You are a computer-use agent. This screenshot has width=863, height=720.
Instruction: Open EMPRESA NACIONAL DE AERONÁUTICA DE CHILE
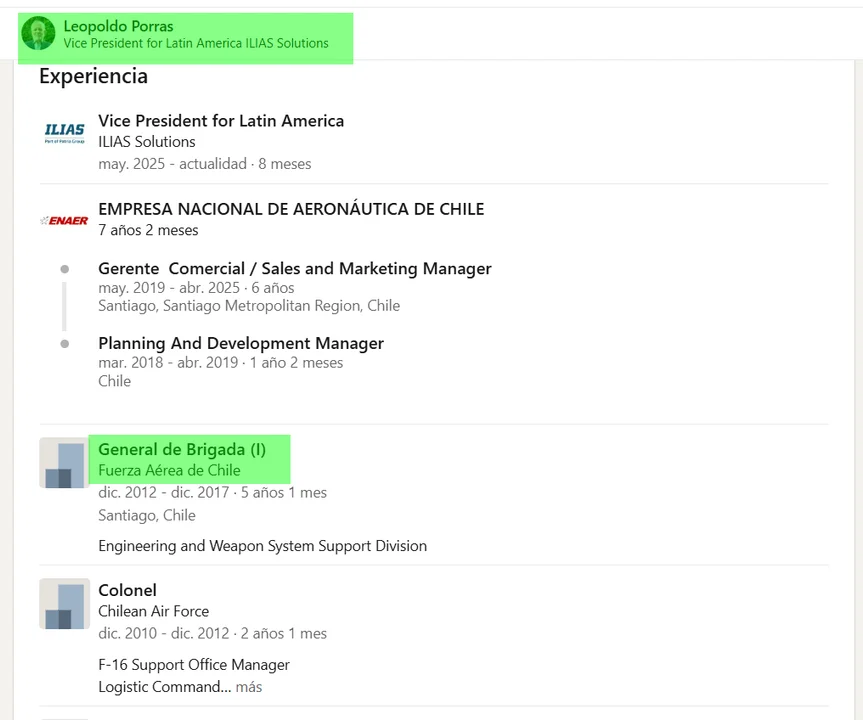tap(291, 209)
